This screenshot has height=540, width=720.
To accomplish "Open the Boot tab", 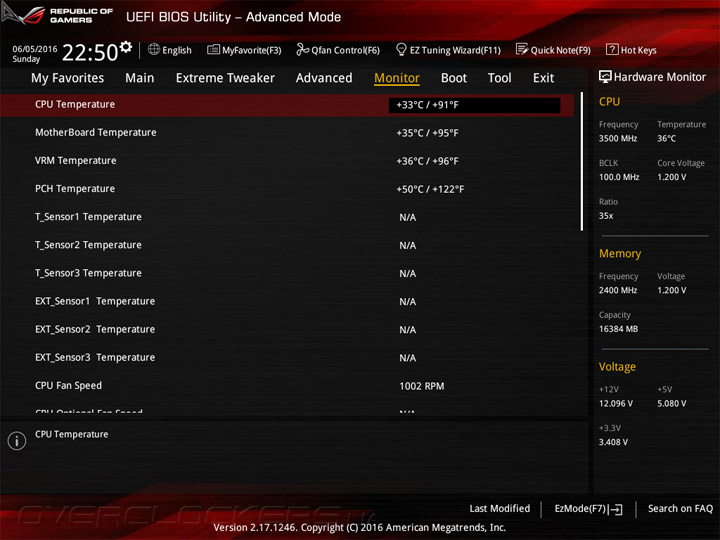I will [x=454, y=78].
